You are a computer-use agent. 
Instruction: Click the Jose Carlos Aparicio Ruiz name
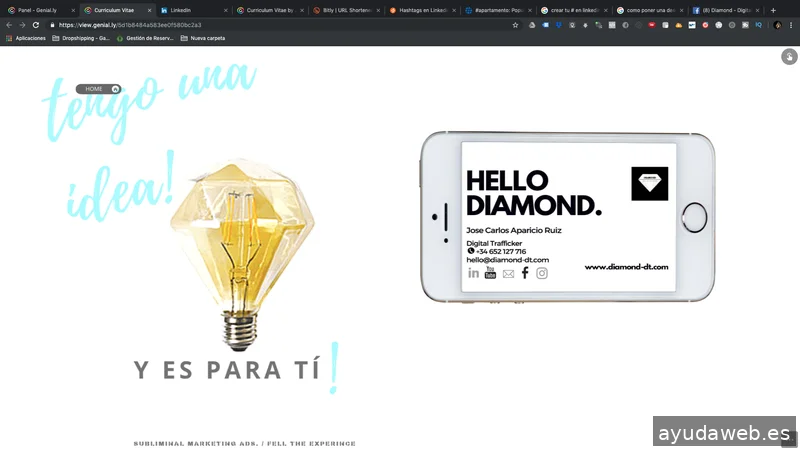tap(514, 230)
